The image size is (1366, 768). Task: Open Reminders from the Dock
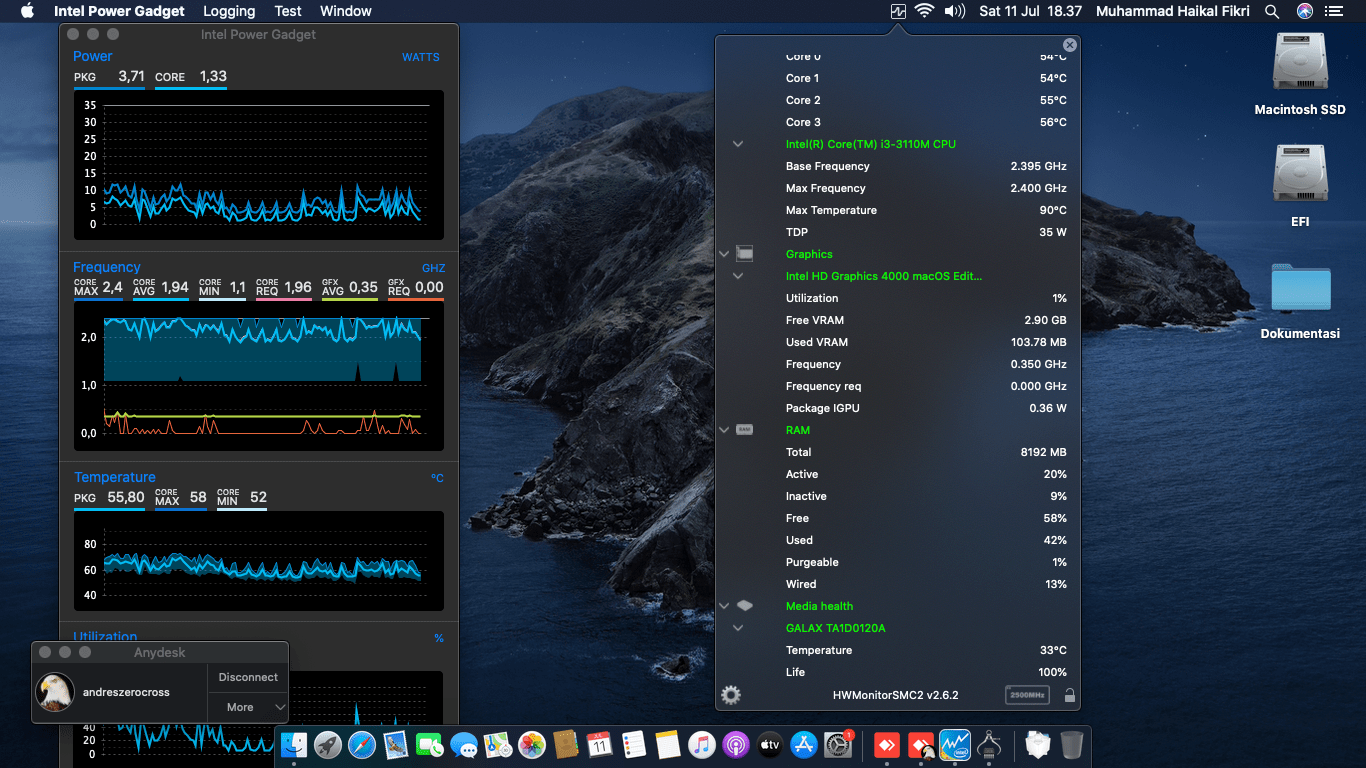634,744
